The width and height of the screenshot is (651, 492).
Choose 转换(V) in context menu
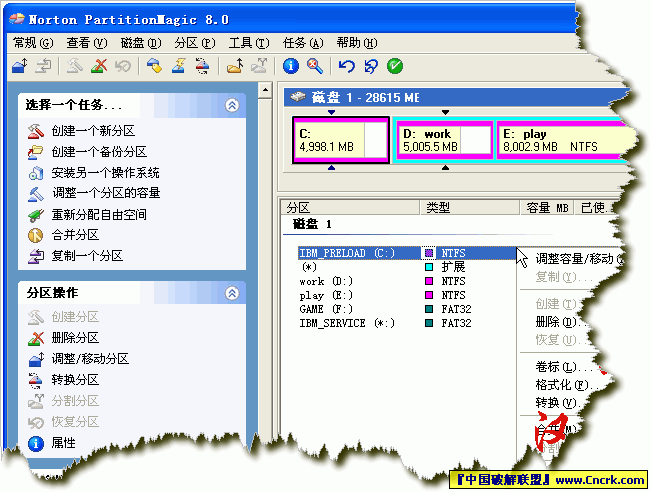coord(558,403)
